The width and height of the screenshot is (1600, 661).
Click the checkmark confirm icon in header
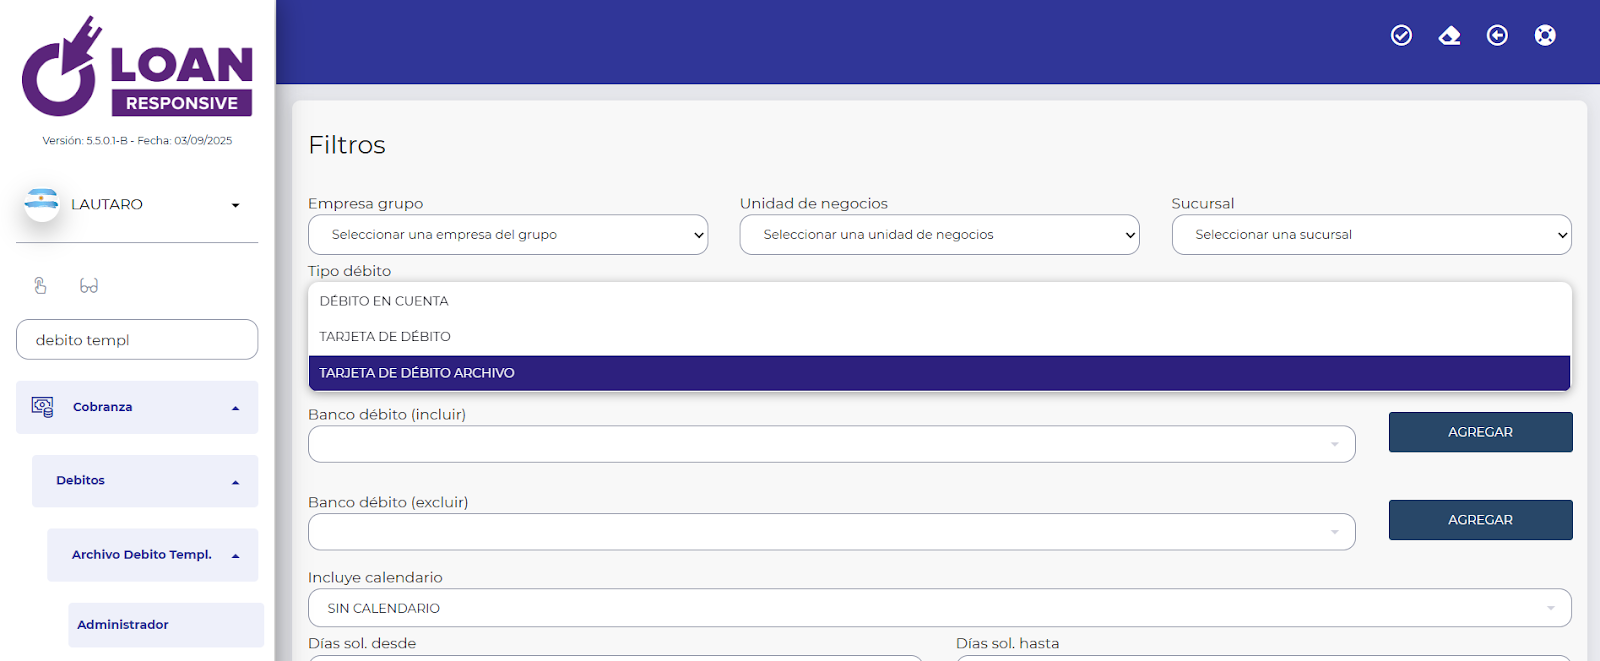click(1401, 36)
